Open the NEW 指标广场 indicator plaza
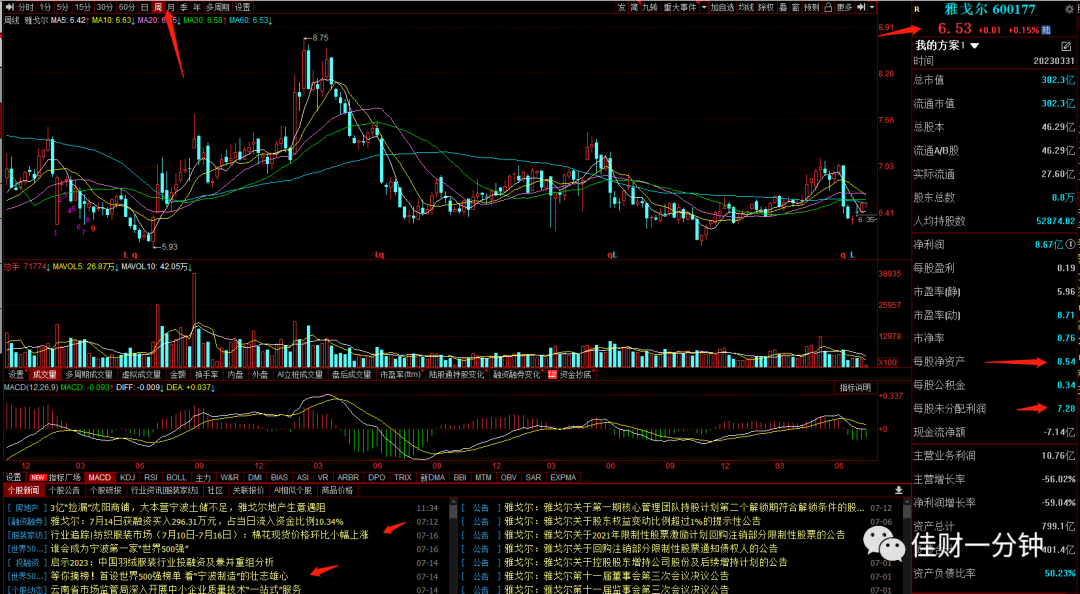Screen dimensions: 1080x594 click(x=55, y=477)
